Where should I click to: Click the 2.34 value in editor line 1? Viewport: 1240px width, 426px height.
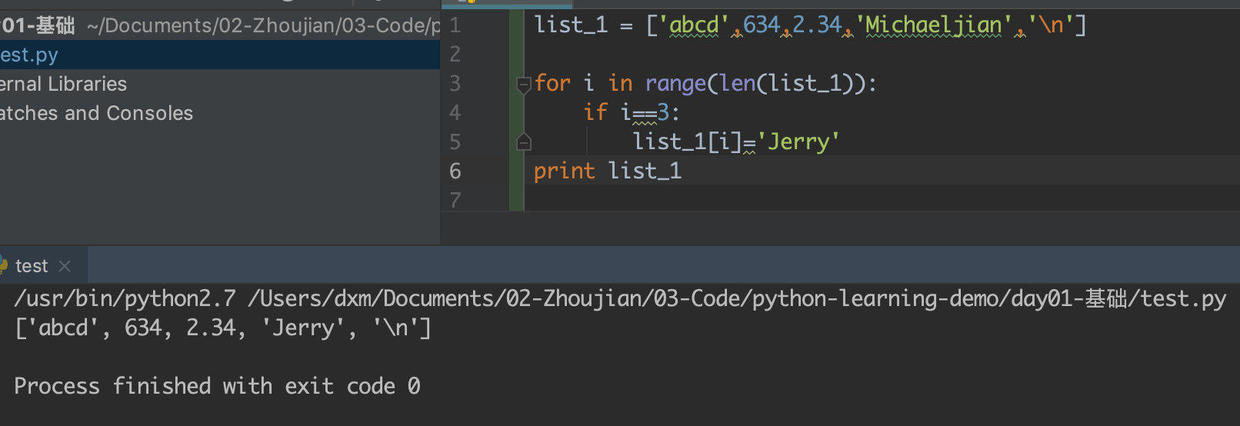[818, 25]
